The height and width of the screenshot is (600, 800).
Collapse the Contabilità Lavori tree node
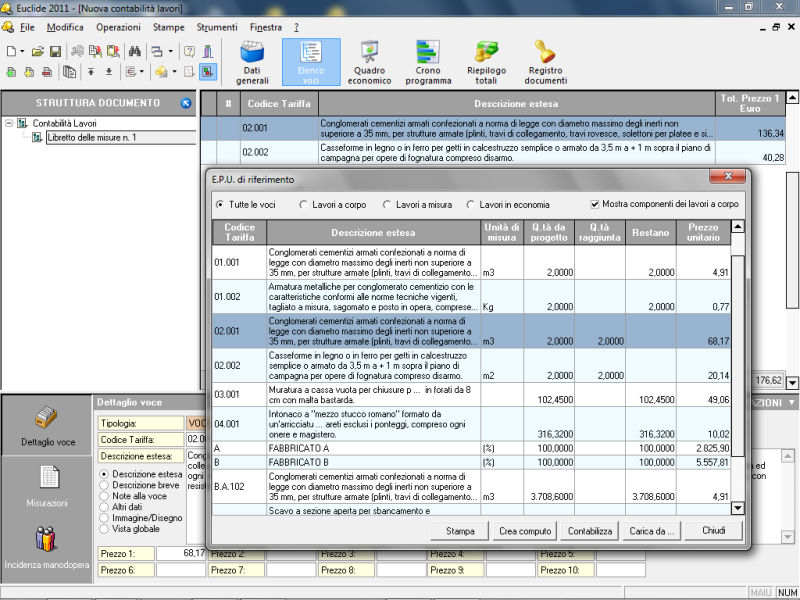coord(9,123)
